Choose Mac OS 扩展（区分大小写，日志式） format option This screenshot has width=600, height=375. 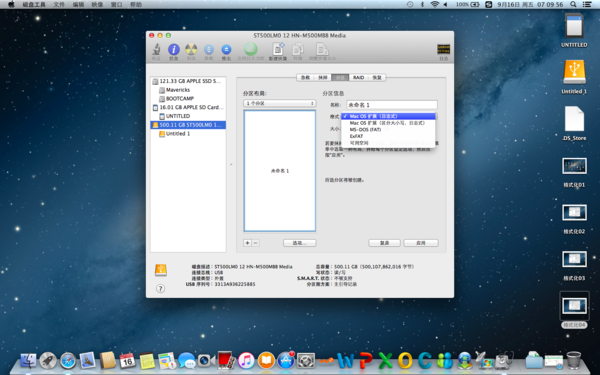(388, 123)
